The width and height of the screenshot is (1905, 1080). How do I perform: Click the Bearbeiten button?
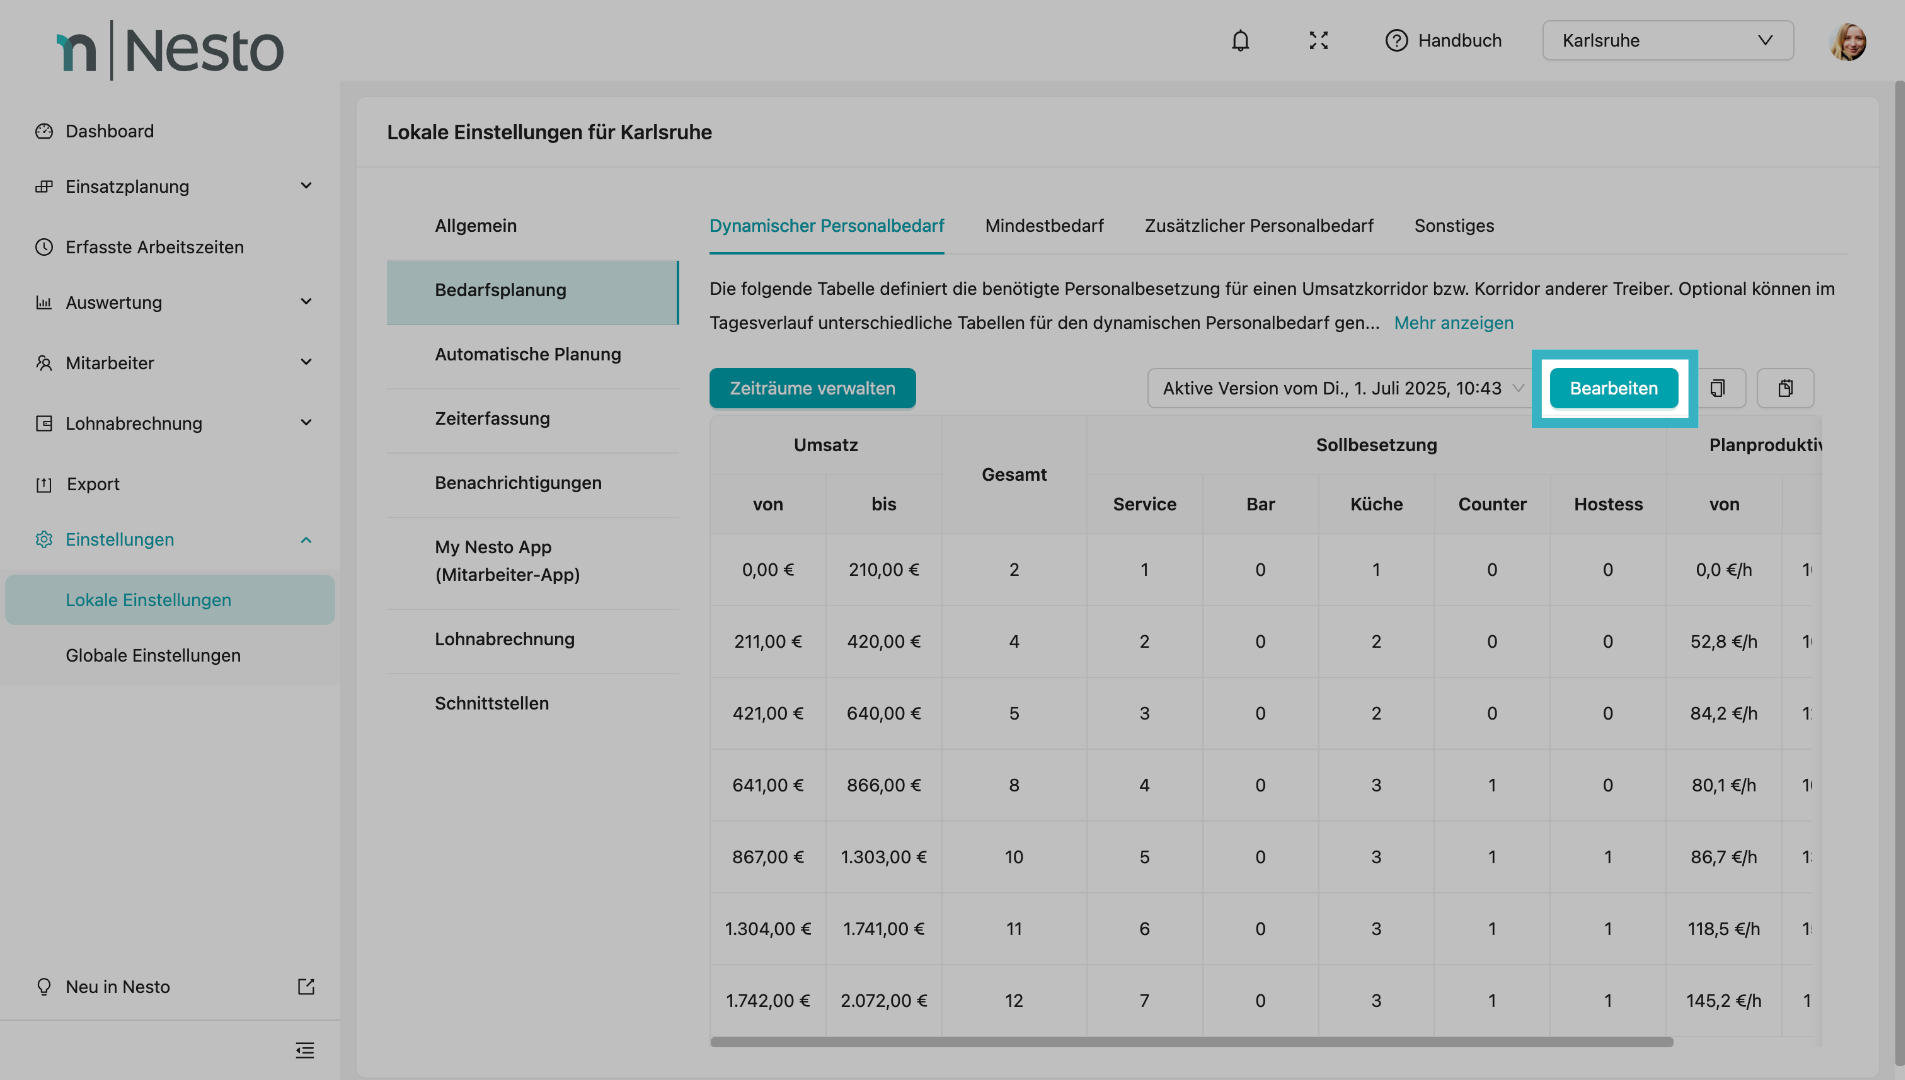(x=1613, y=388)
